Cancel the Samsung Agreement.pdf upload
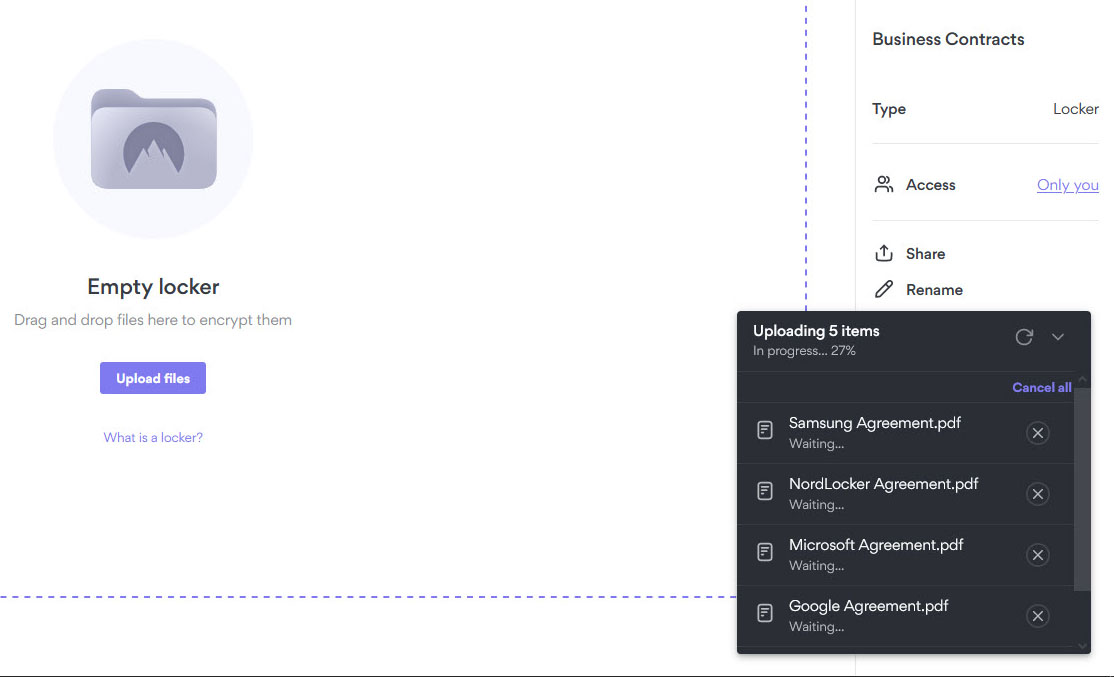 point(1037,433)
